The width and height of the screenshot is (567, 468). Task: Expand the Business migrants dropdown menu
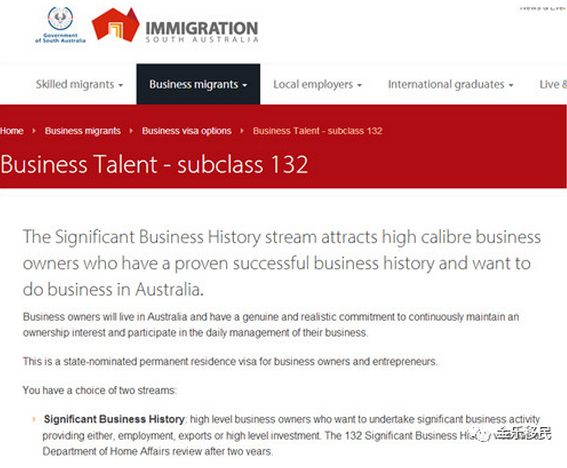tap(198, 84)
